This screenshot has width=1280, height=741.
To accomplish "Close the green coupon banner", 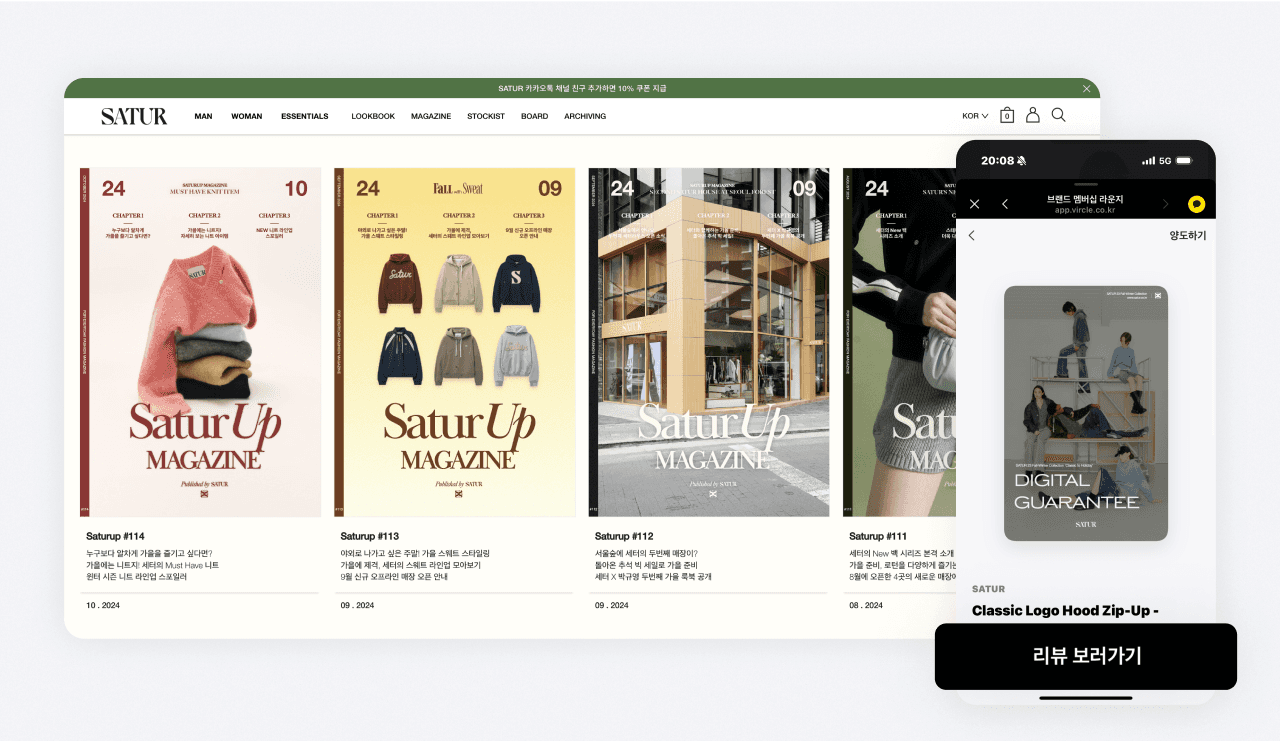I will [x=1087, y=88].
